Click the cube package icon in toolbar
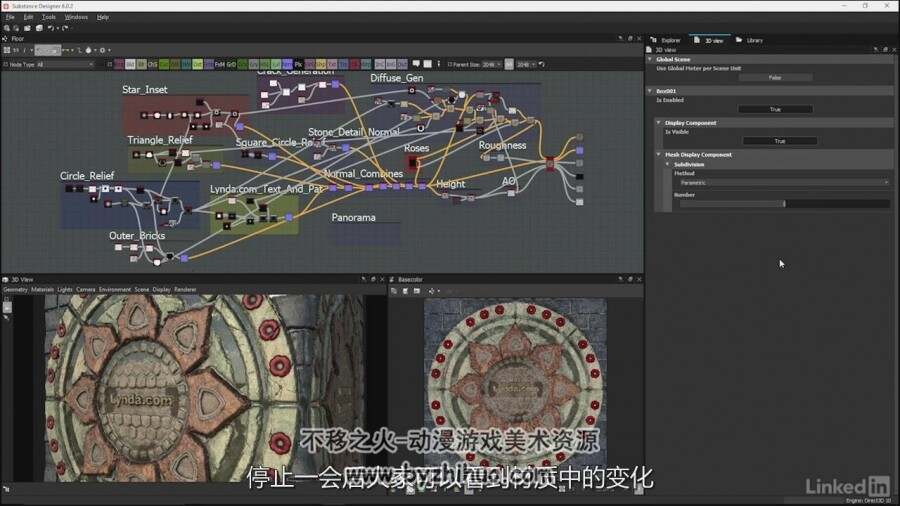Screen dimensions: 900x506 (39, 28)
